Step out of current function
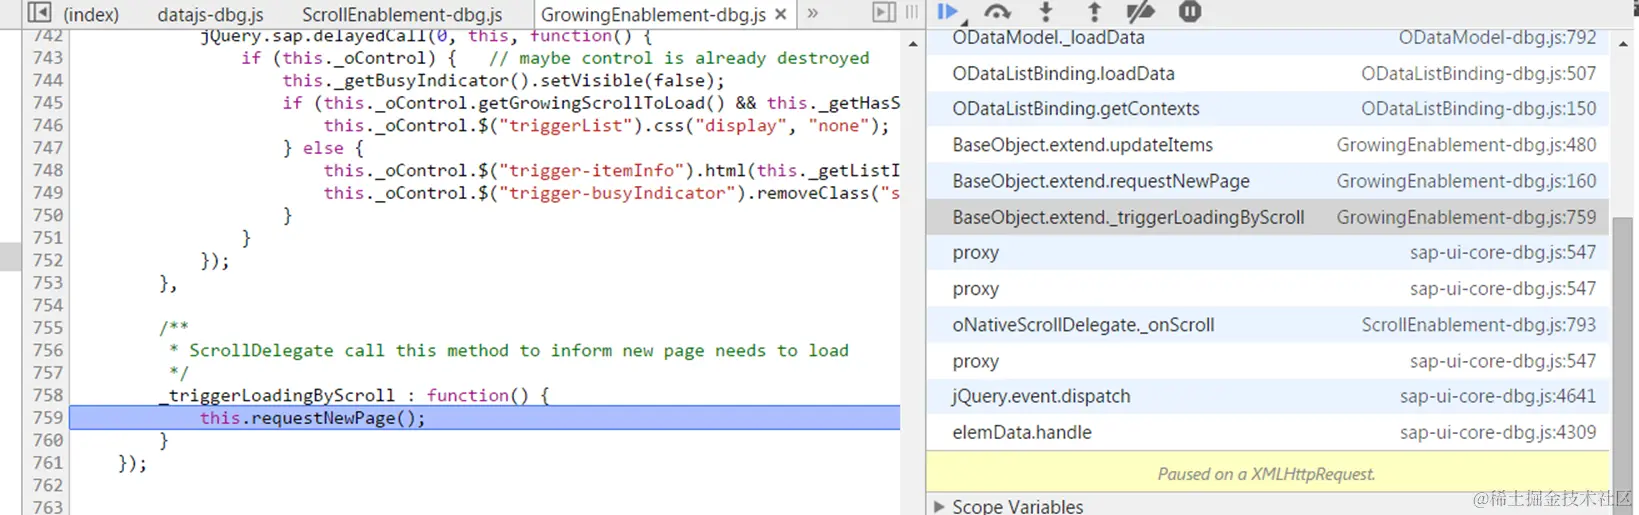 click(1094, 12)
